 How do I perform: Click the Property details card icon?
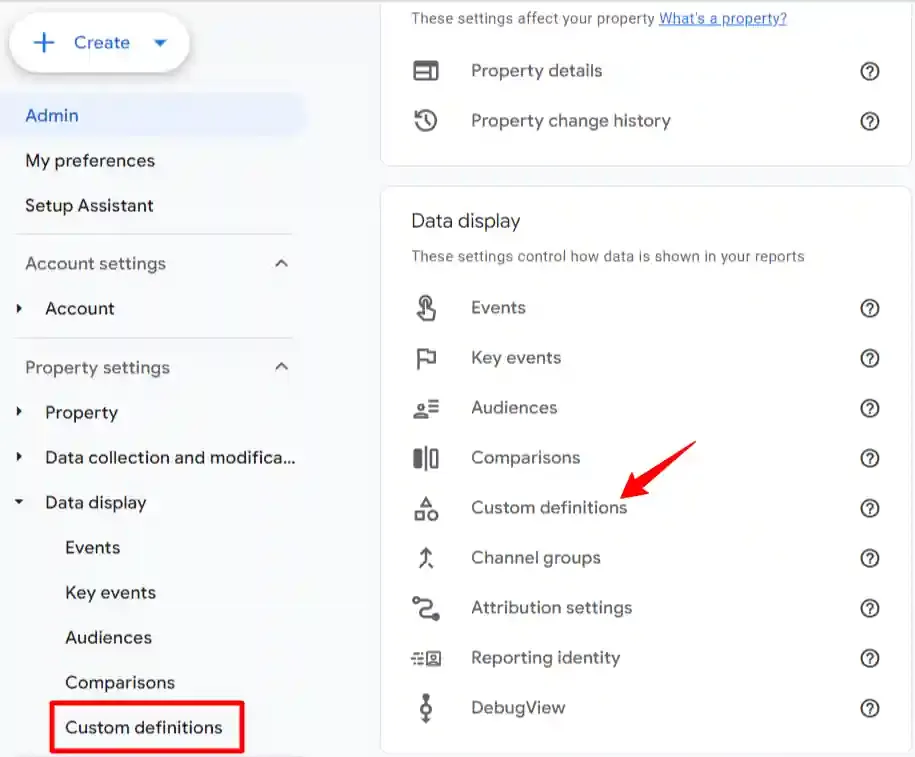coord(425,71)
